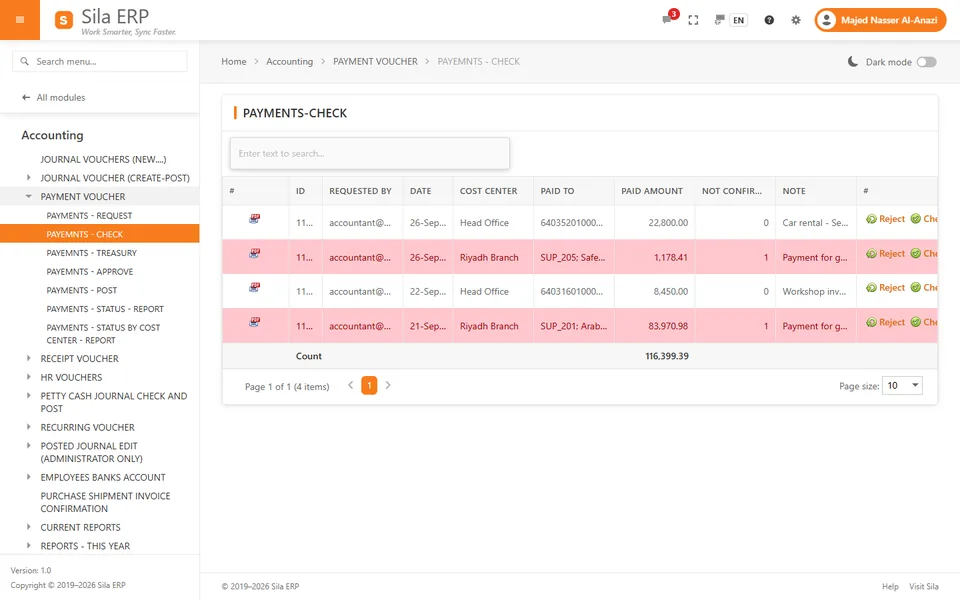Screen dimensions: 960x600
Task: Check the SUP_205 payment
Action: click(x=924, y=253)
